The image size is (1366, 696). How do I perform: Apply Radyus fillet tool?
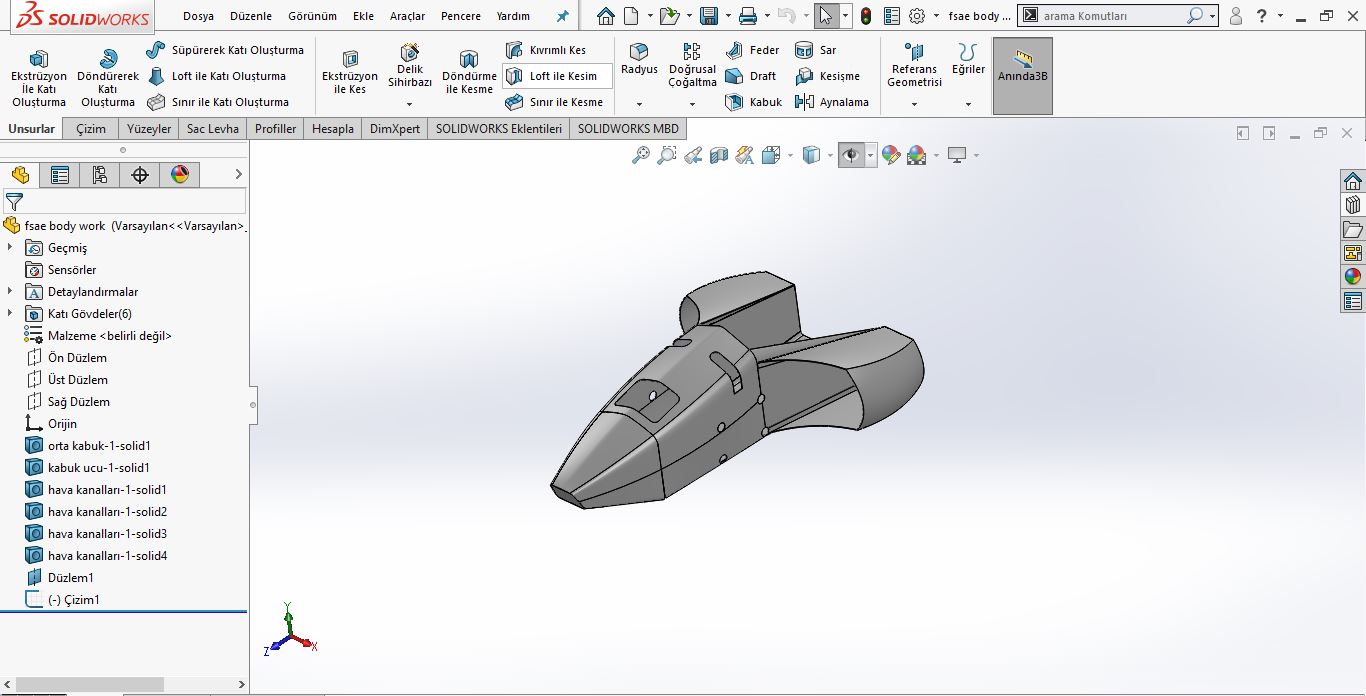(x=639, y=60)
